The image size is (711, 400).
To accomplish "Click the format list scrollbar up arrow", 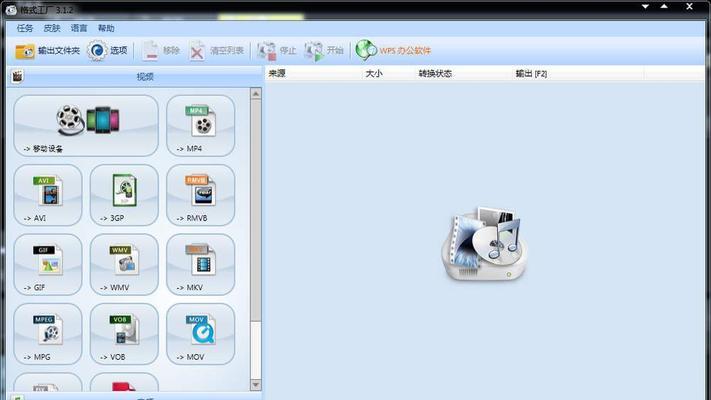I will point(256,94).
